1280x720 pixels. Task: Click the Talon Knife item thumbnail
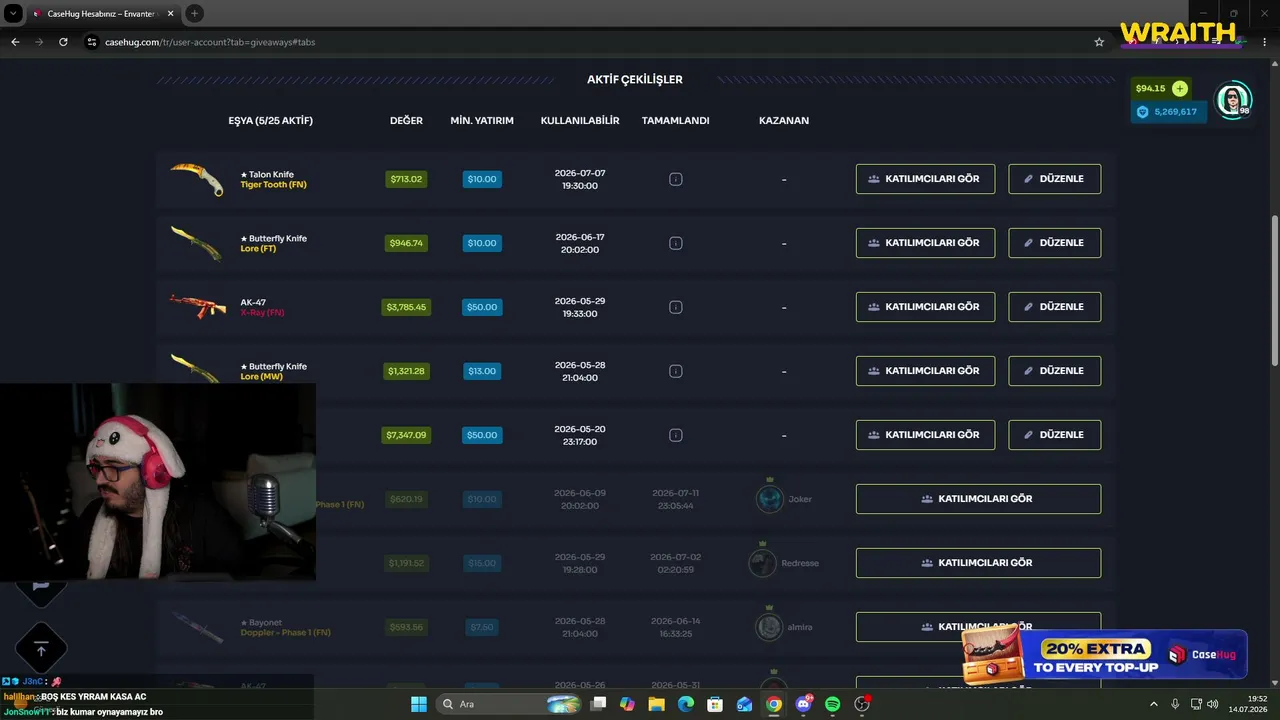click(x=196, y=179)
